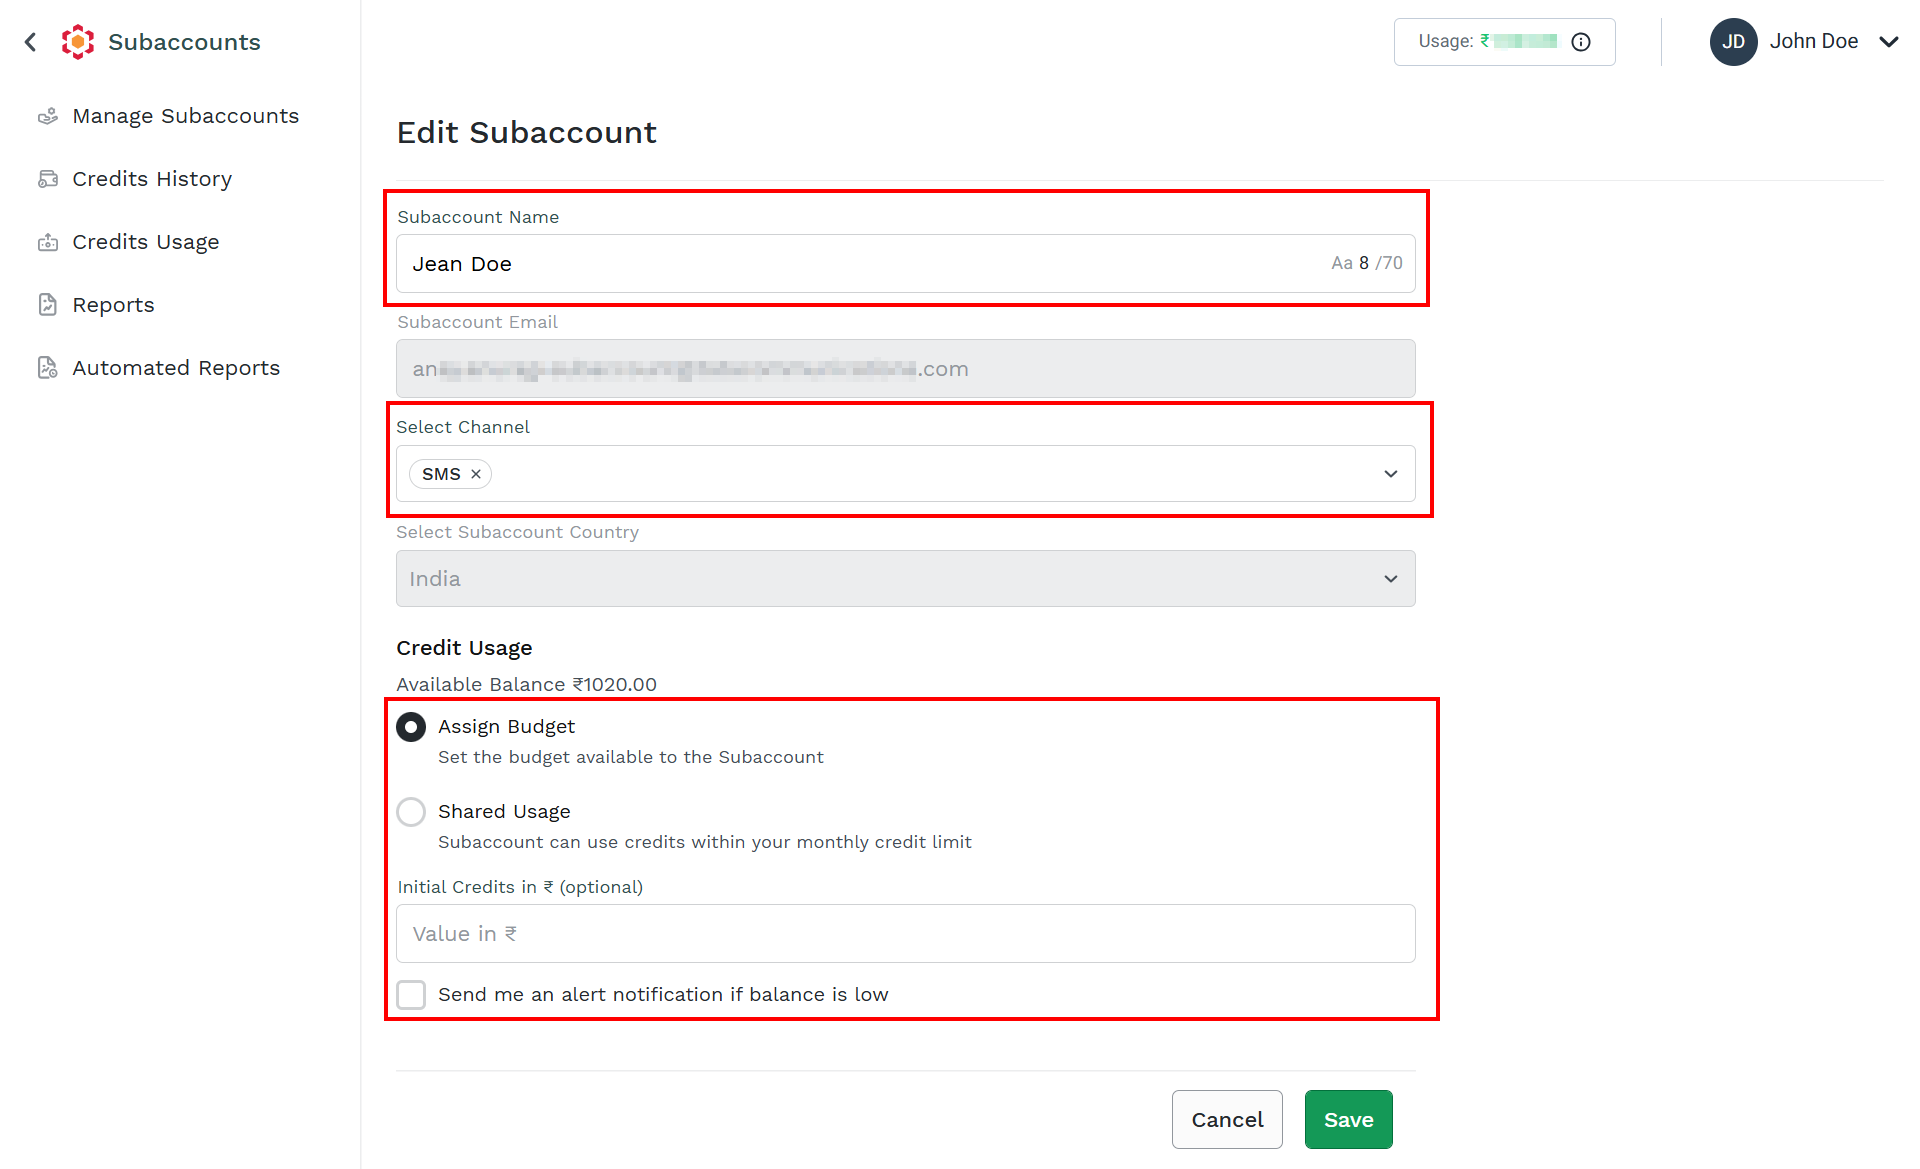Select the Assign Budget radio option
Viewport: 1920px width, 1169px height.
[411, 727]
